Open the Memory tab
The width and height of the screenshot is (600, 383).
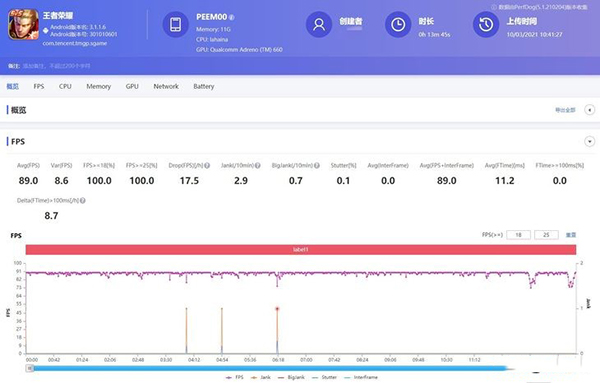click(x=98, y=86)
